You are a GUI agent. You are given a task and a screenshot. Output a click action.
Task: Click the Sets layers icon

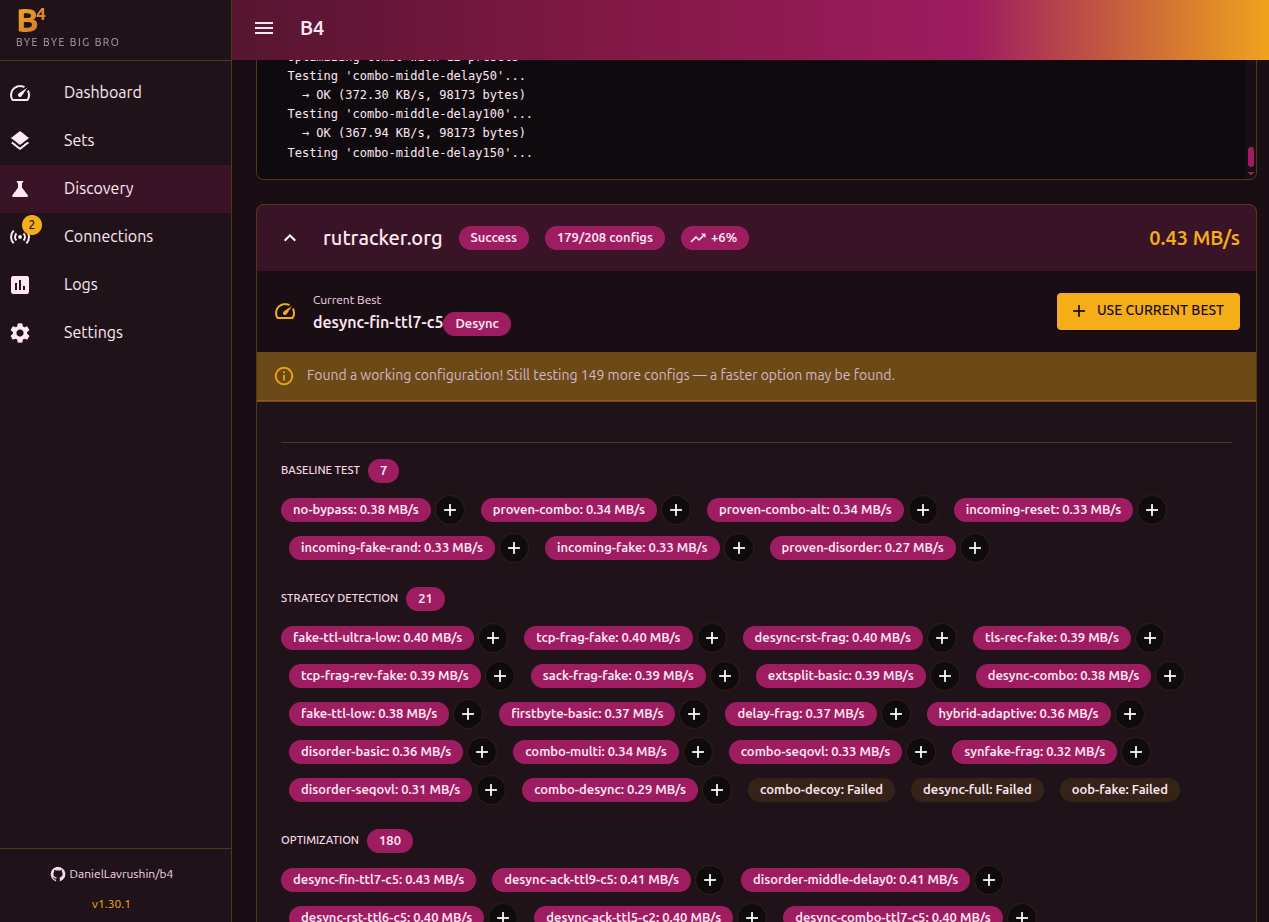tap(20, 141)
